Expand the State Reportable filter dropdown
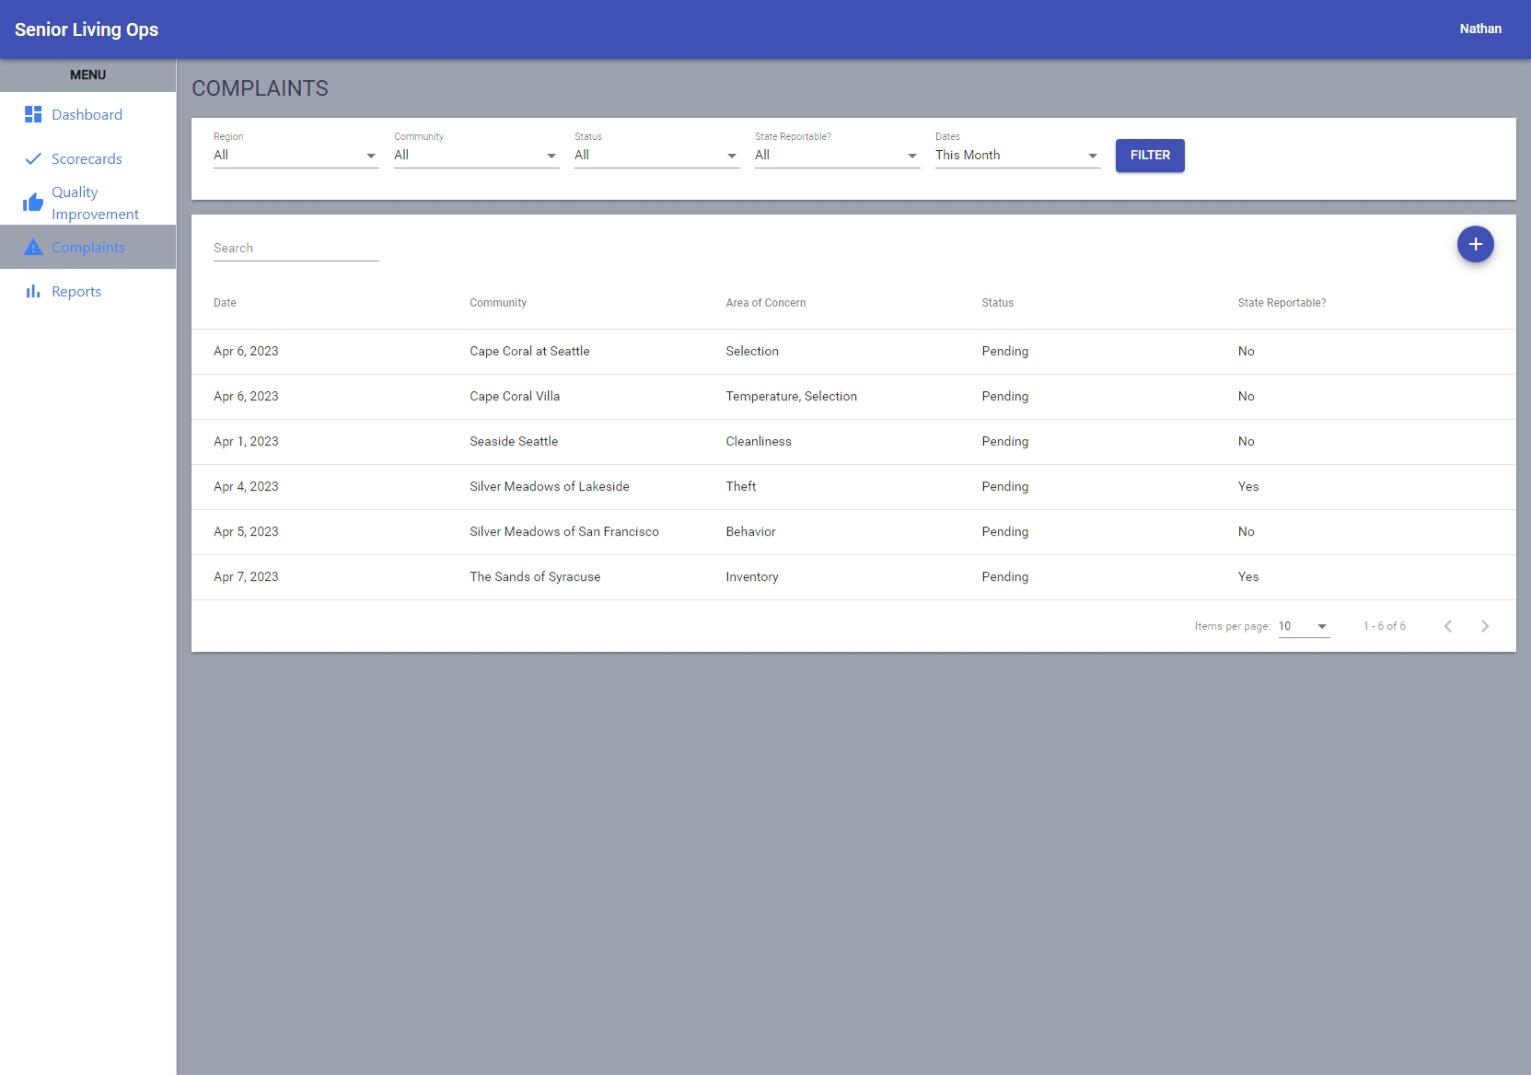The height and width of the screenshot is (1075, 1531). click(x=836, y=155)
